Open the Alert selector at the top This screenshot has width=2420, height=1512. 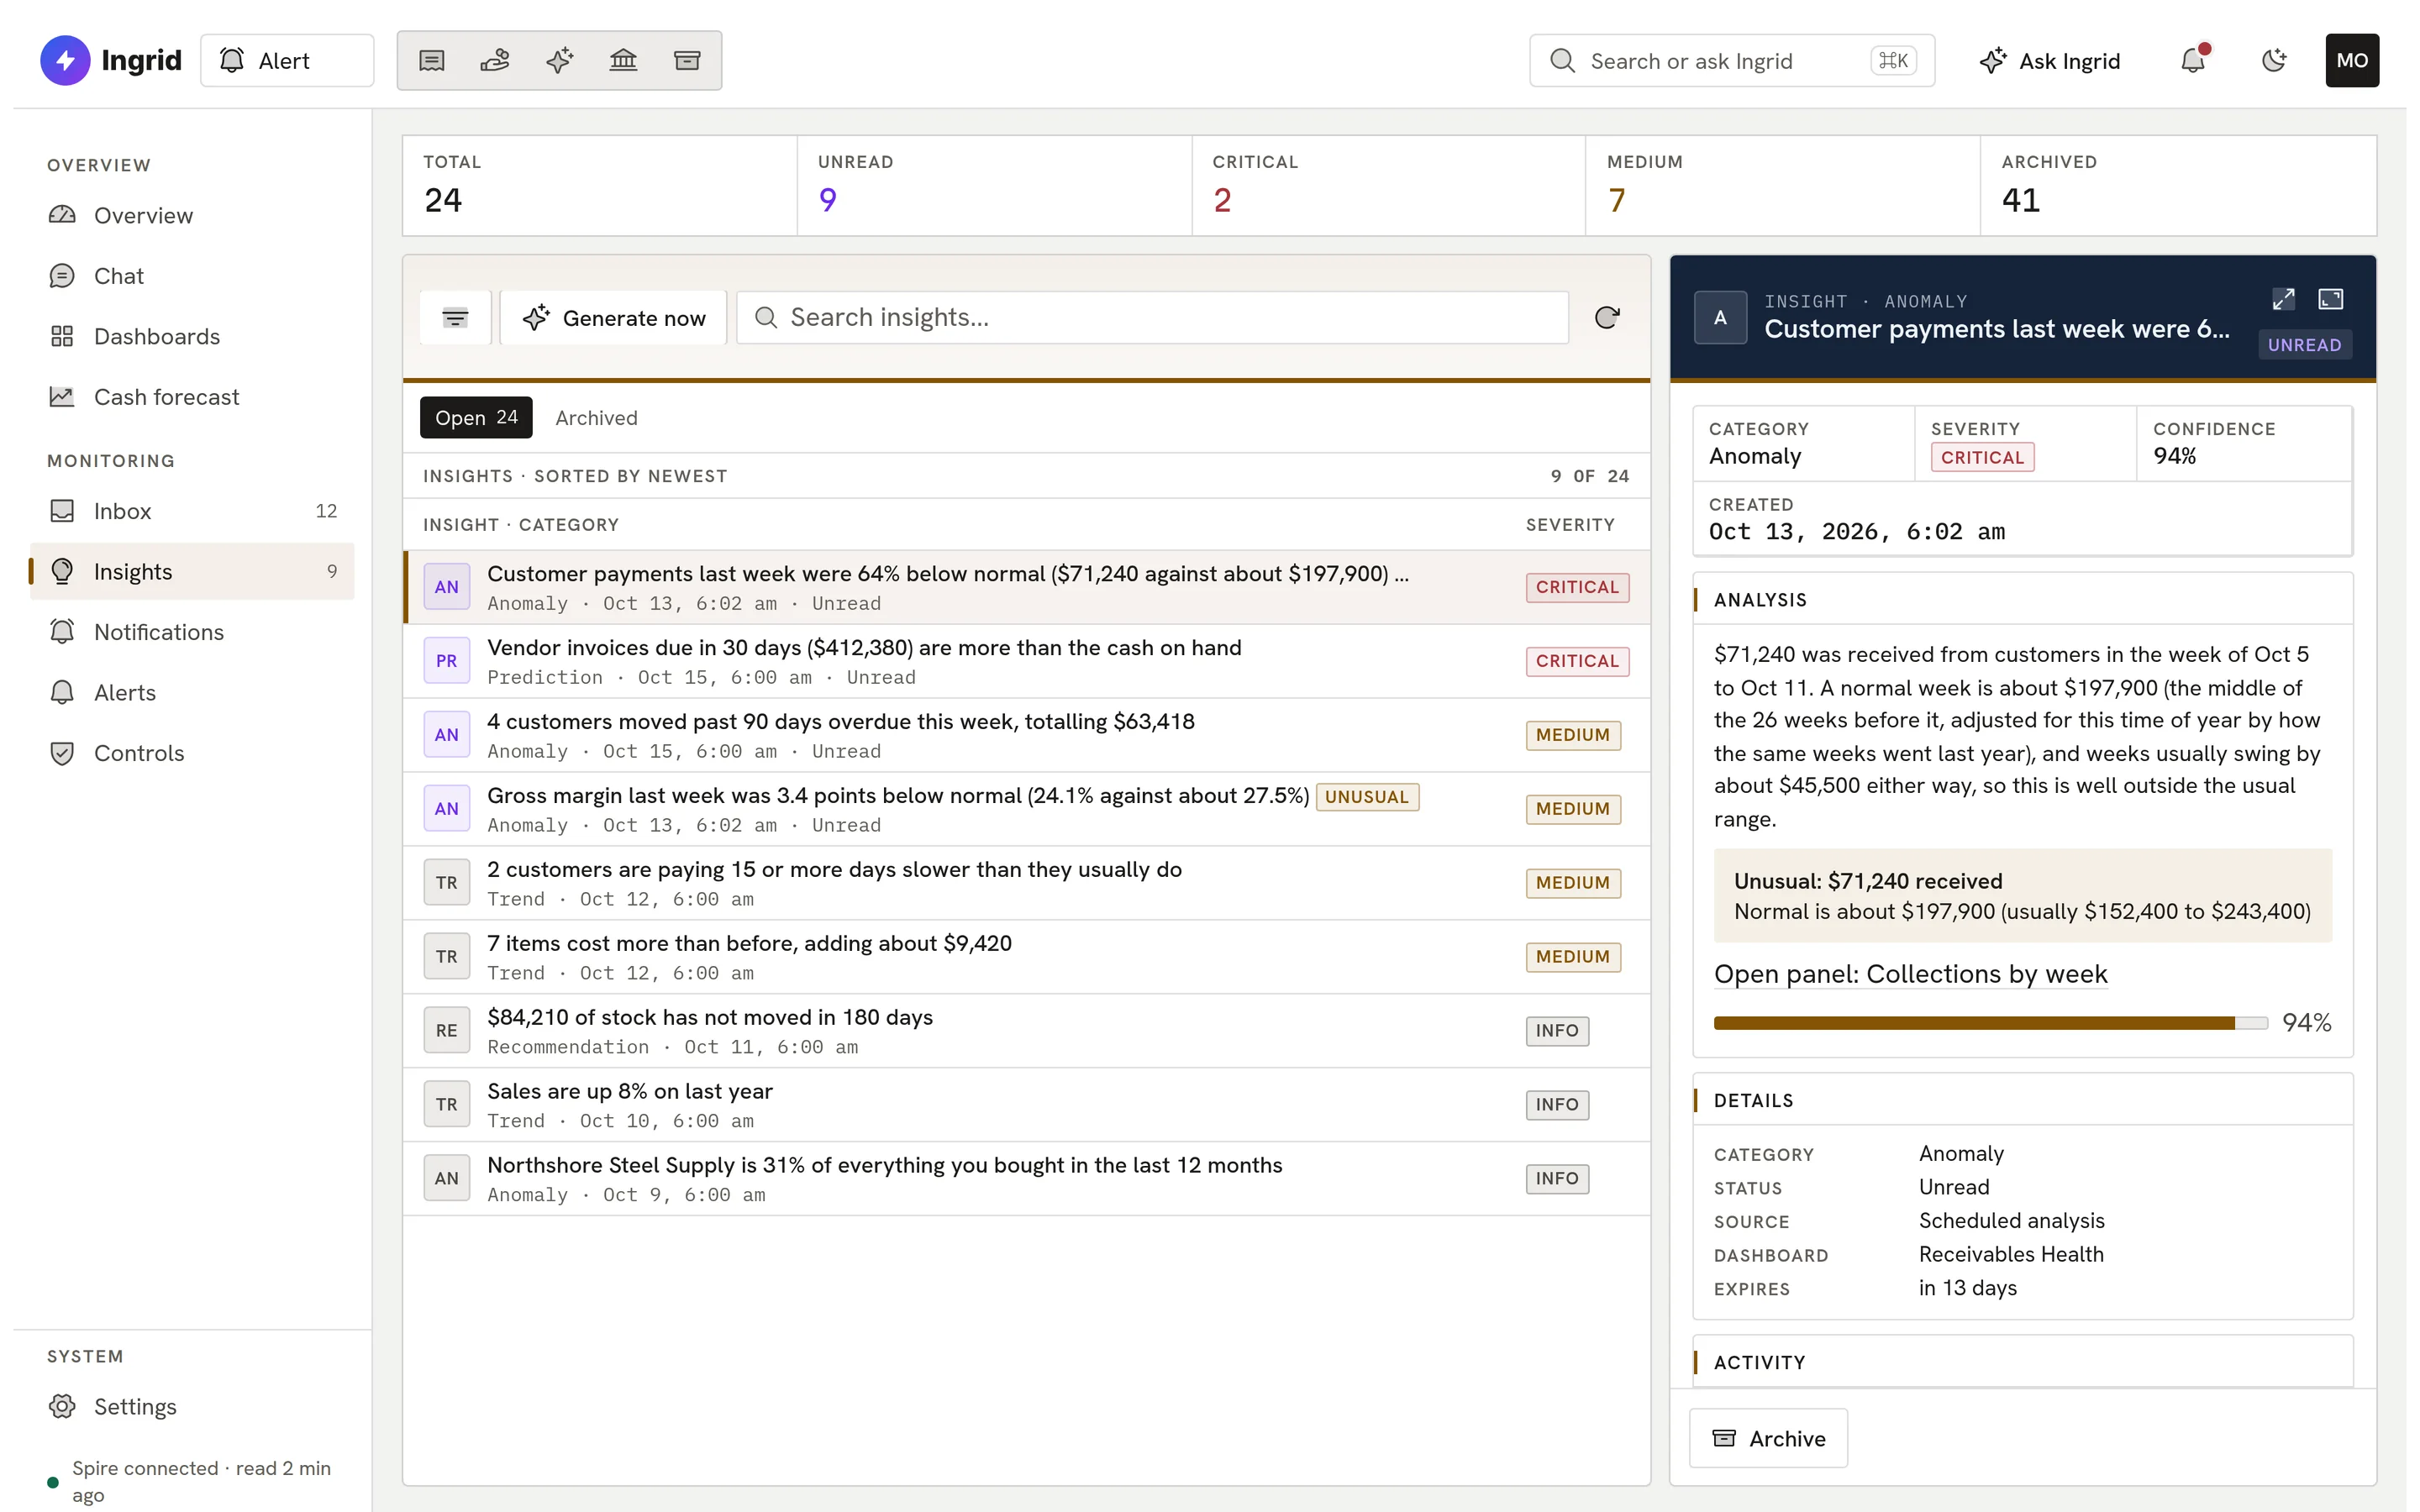tap(287, 61)
